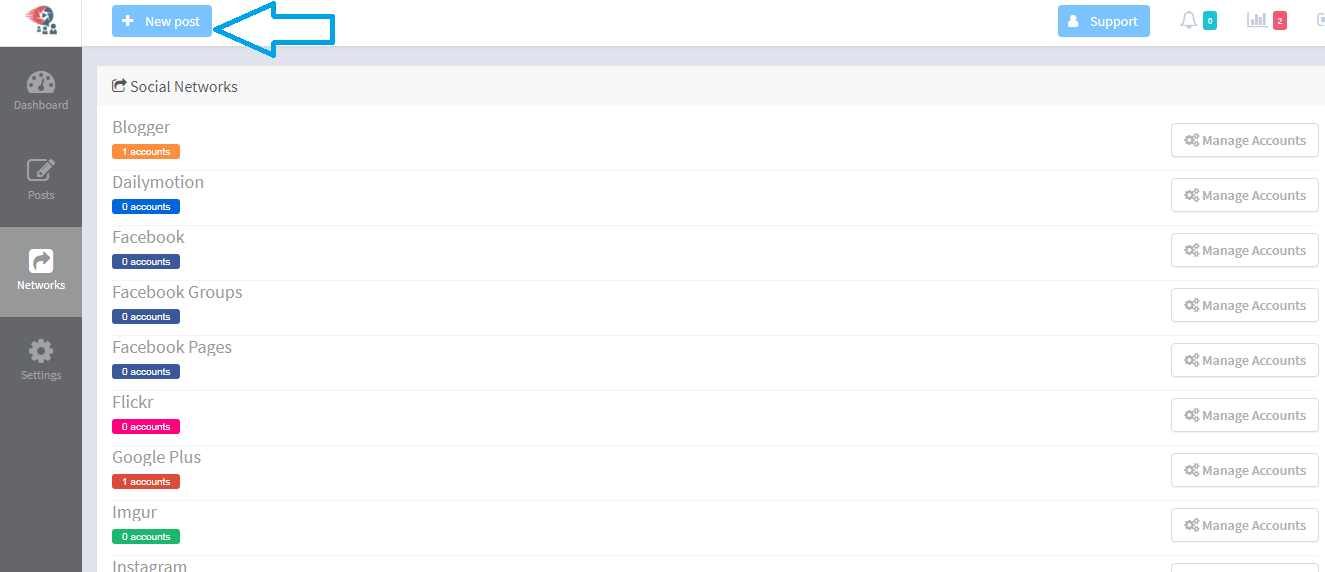Open the Support button

pyautogui.click(x=1103, y=21)
